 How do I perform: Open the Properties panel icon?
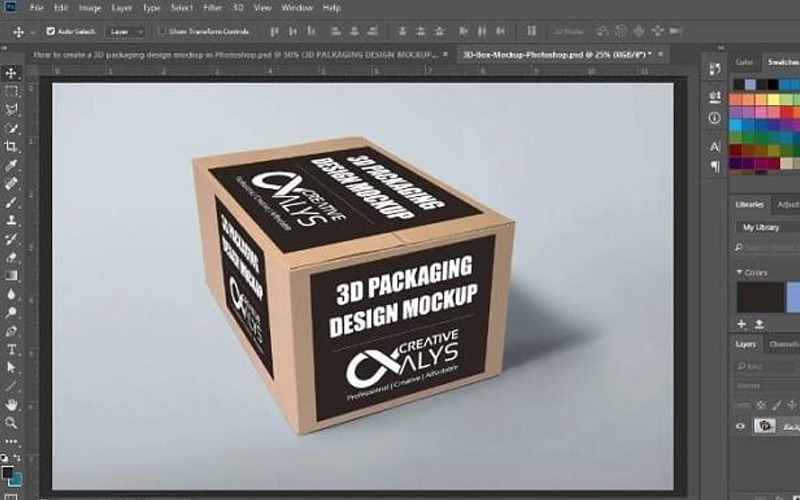[715, 96]
